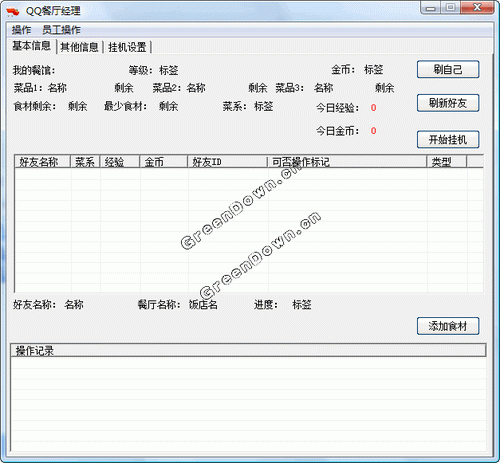Sort by 好友ID column header

click(x=228, y=162)
